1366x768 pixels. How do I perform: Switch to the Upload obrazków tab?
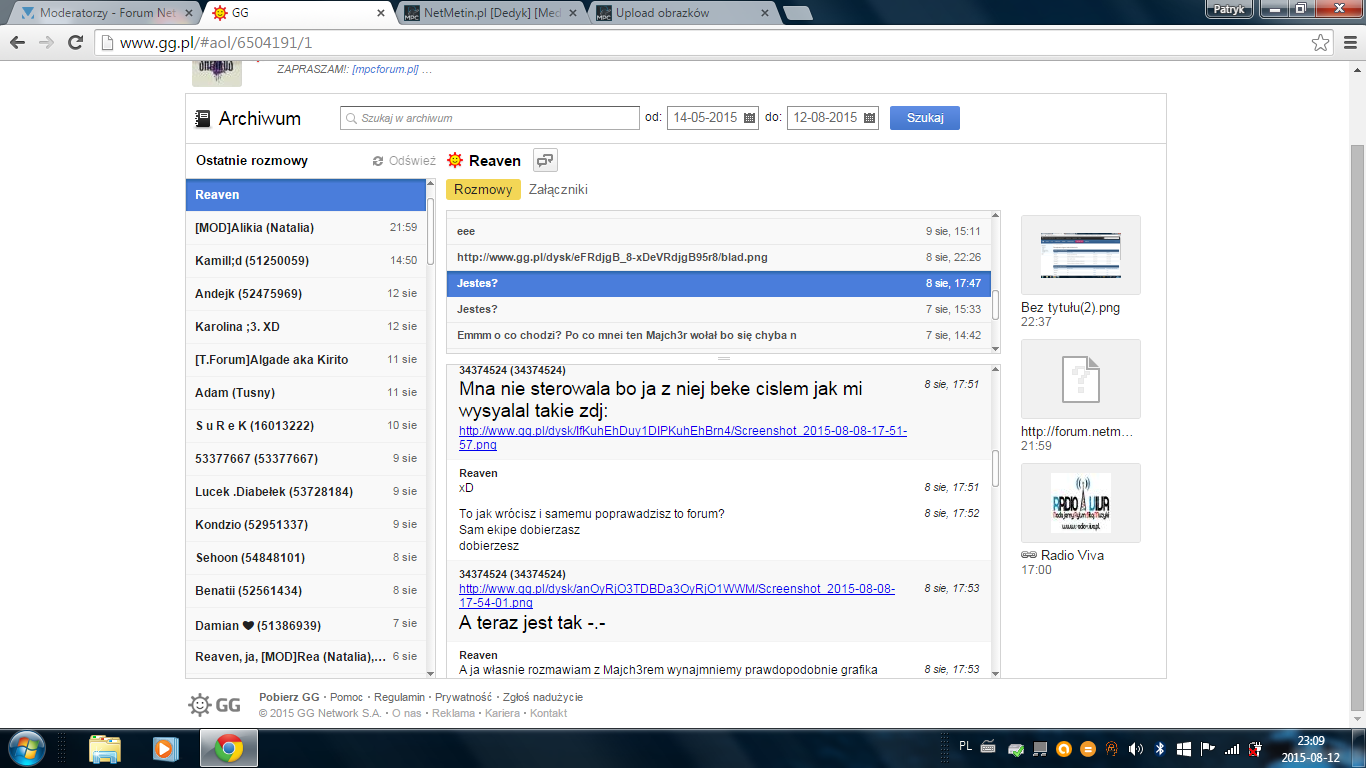(x=680, y=13)
